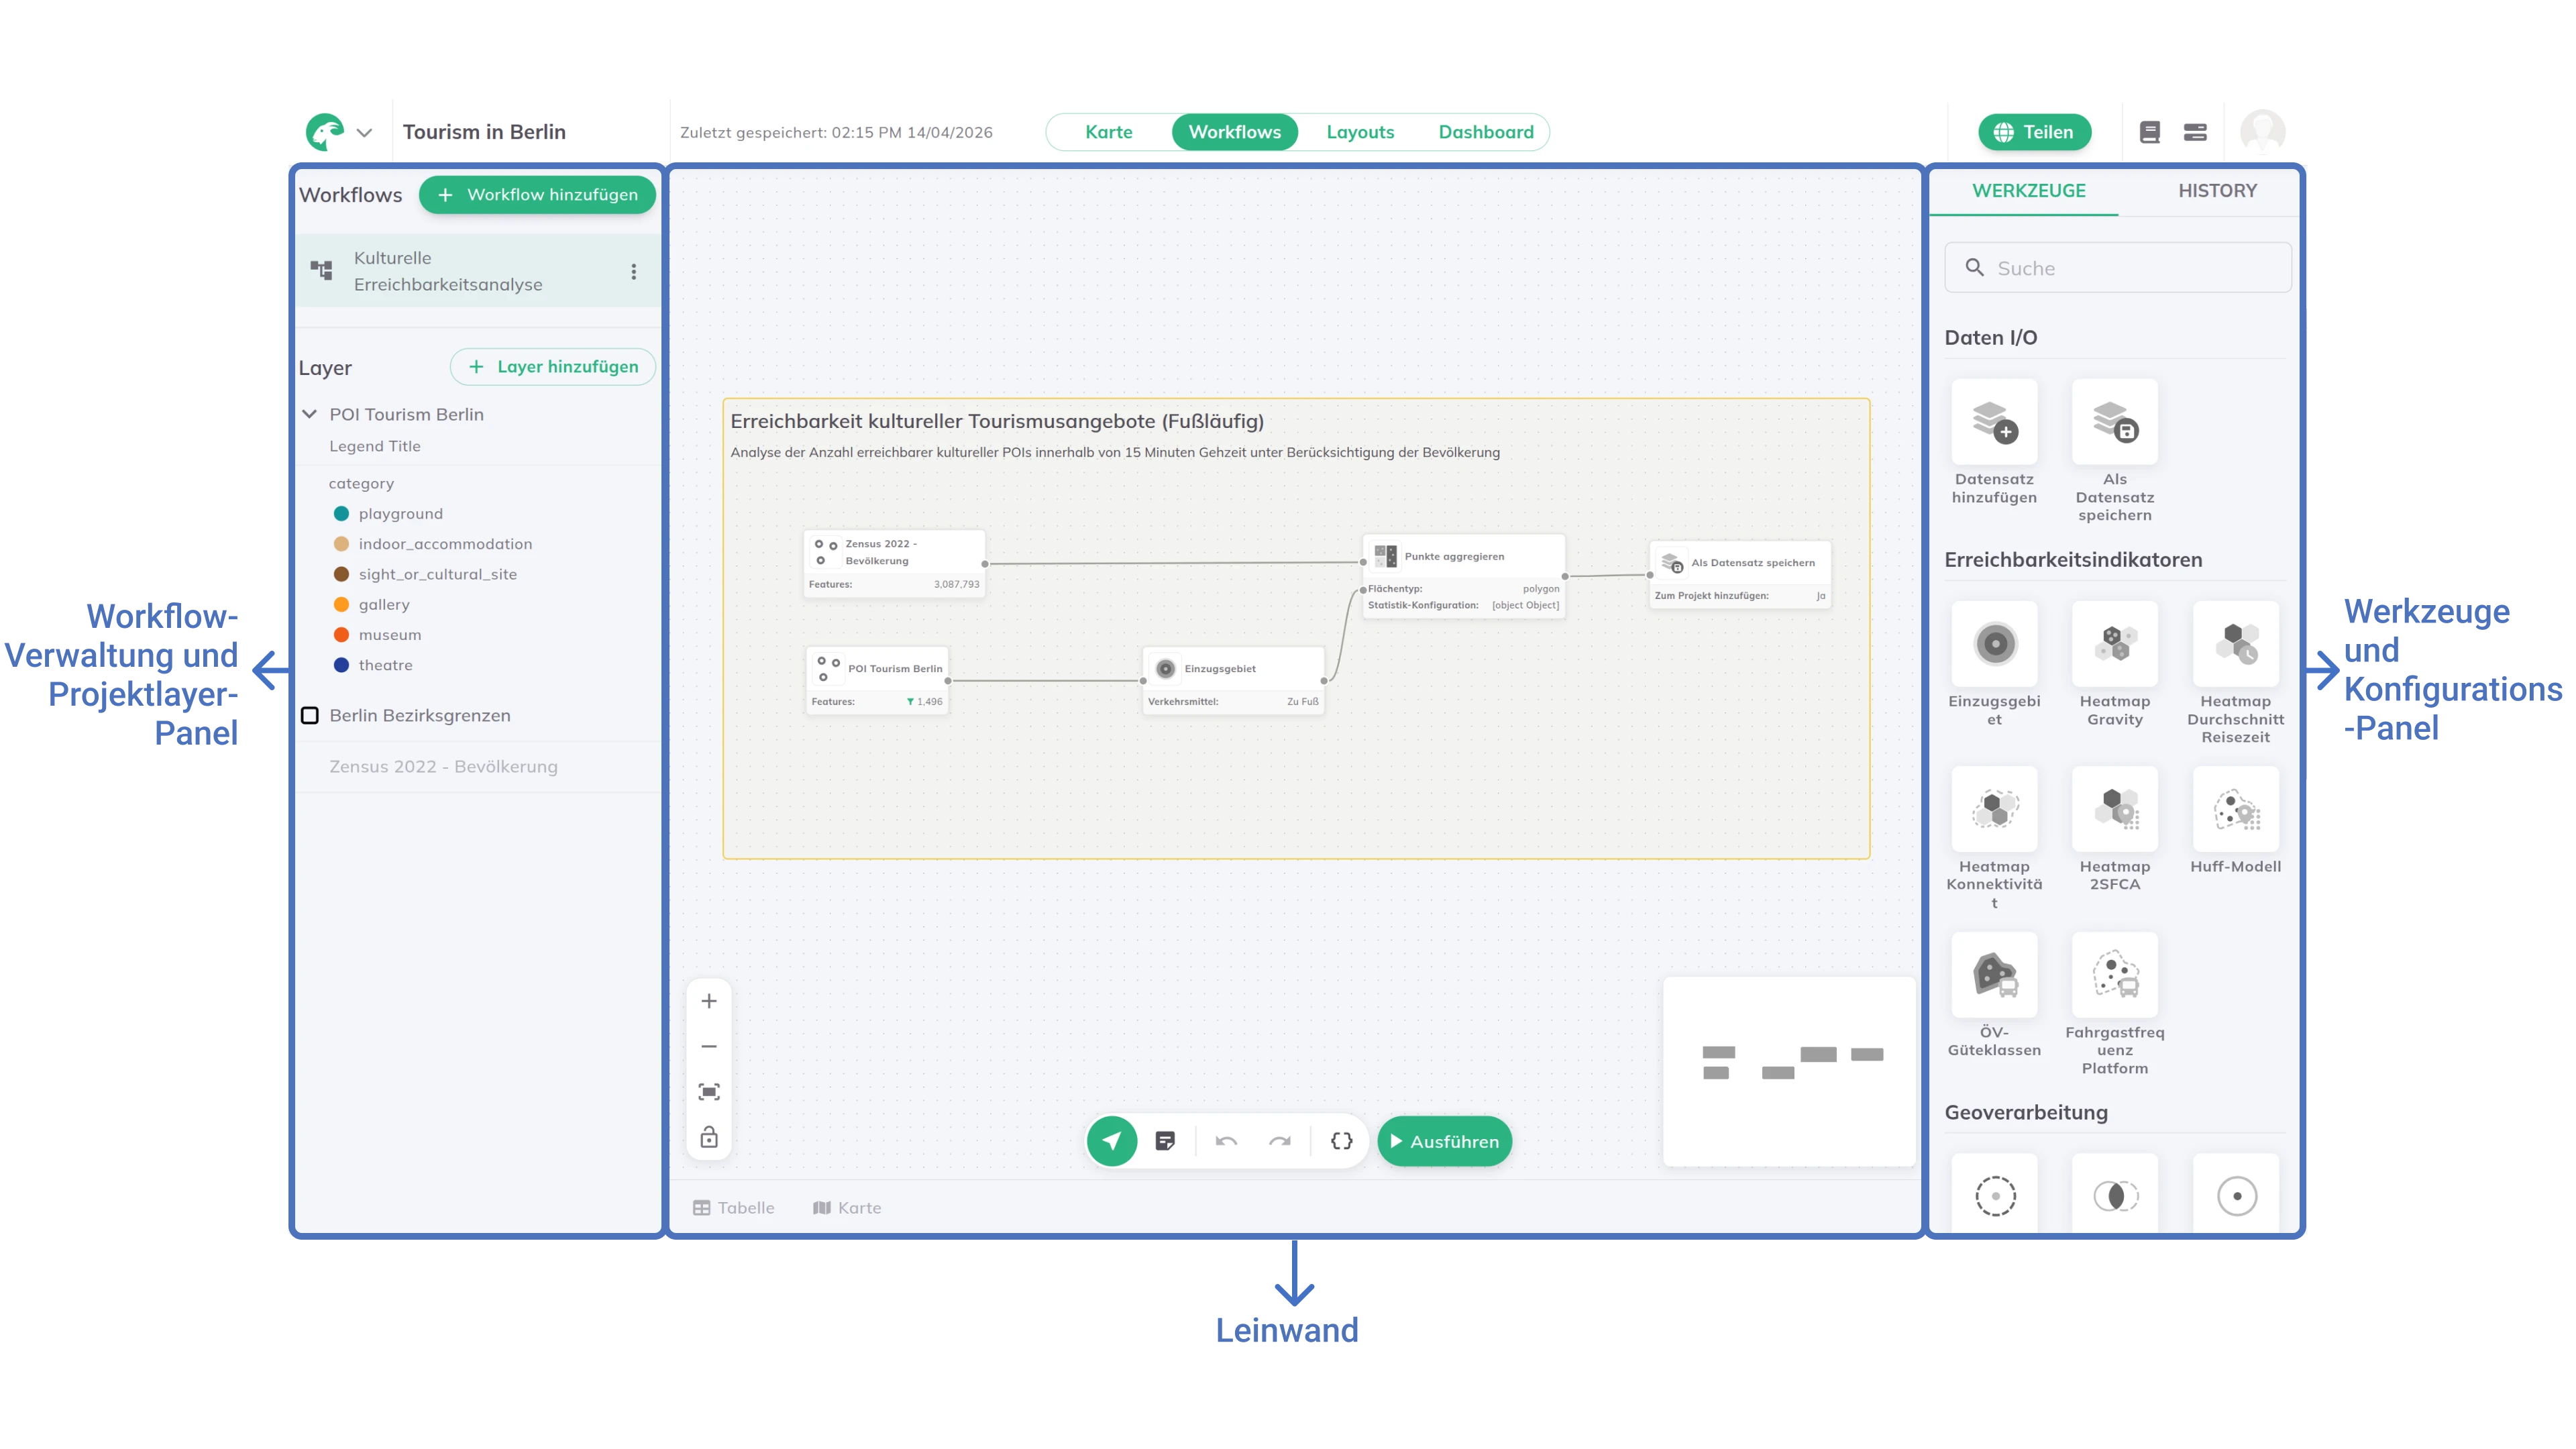2576x1449 pixels.
Task: Select the overlapping-circles Geoverarbeitung tool
Action: (x=2114, y=1194)
